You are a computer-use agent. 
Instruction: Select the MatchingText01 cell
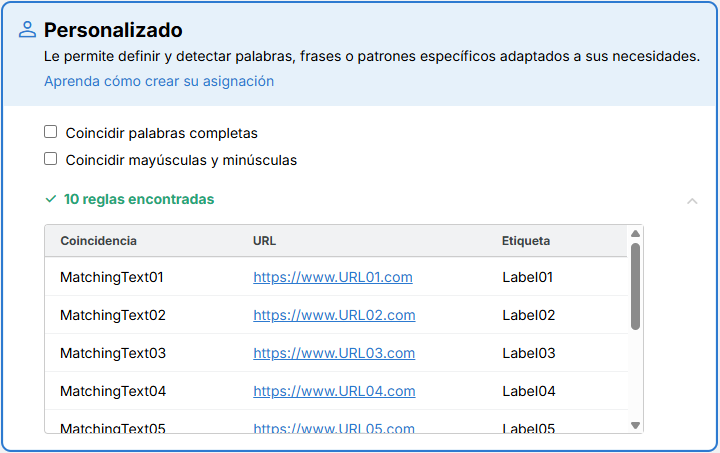point(112,277)
